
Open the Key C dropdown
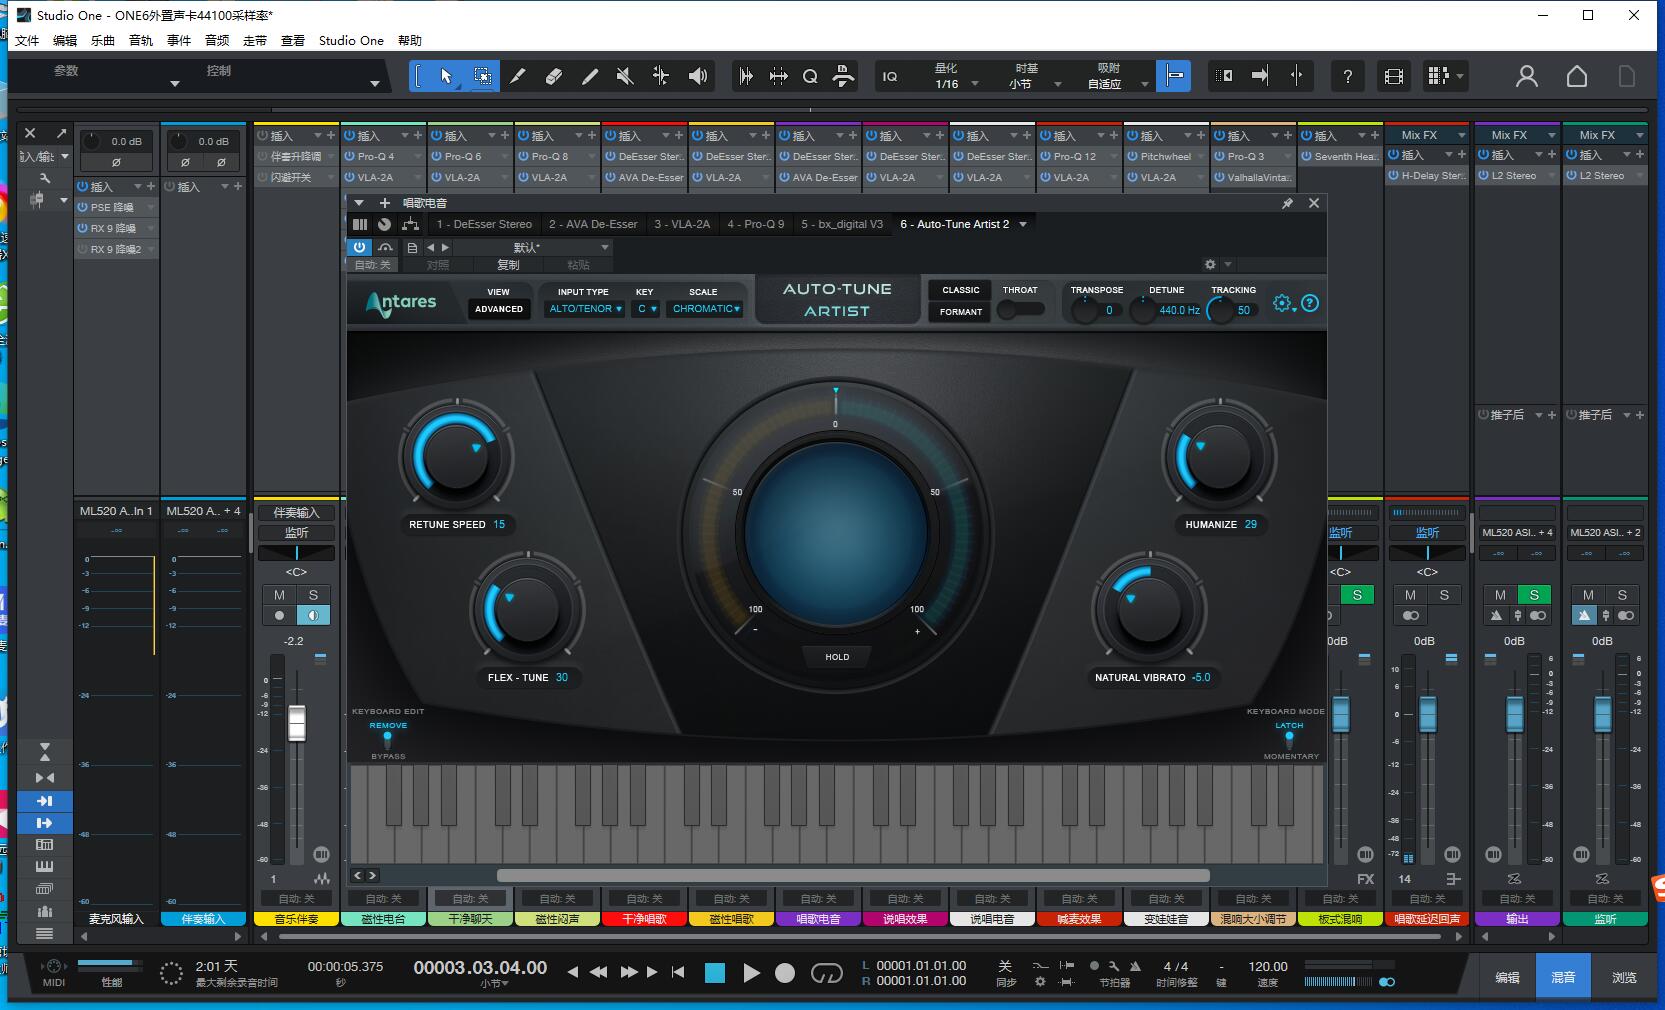coord(647,309)
